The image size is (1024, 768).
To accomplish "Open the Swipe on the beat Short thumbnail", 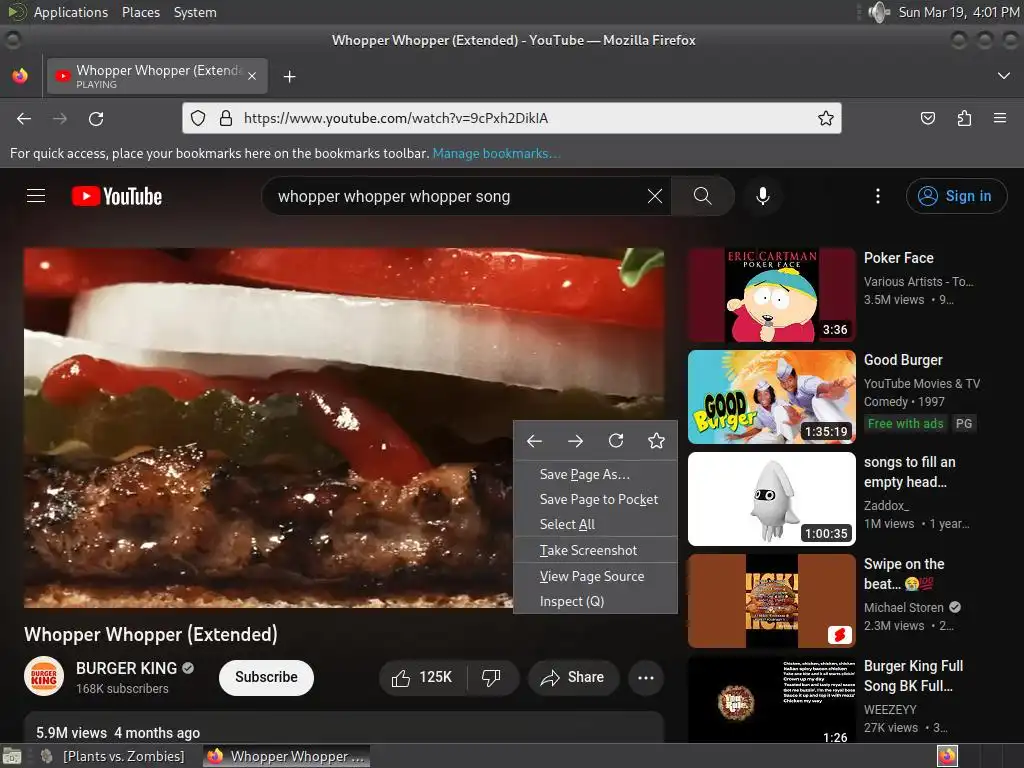I will 771,601.
